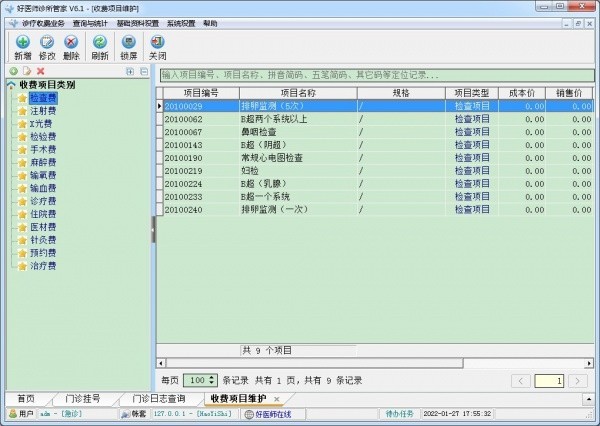Select 住院费 category in tree
This screenshot has height=426, width=600.
click(43, 214)
